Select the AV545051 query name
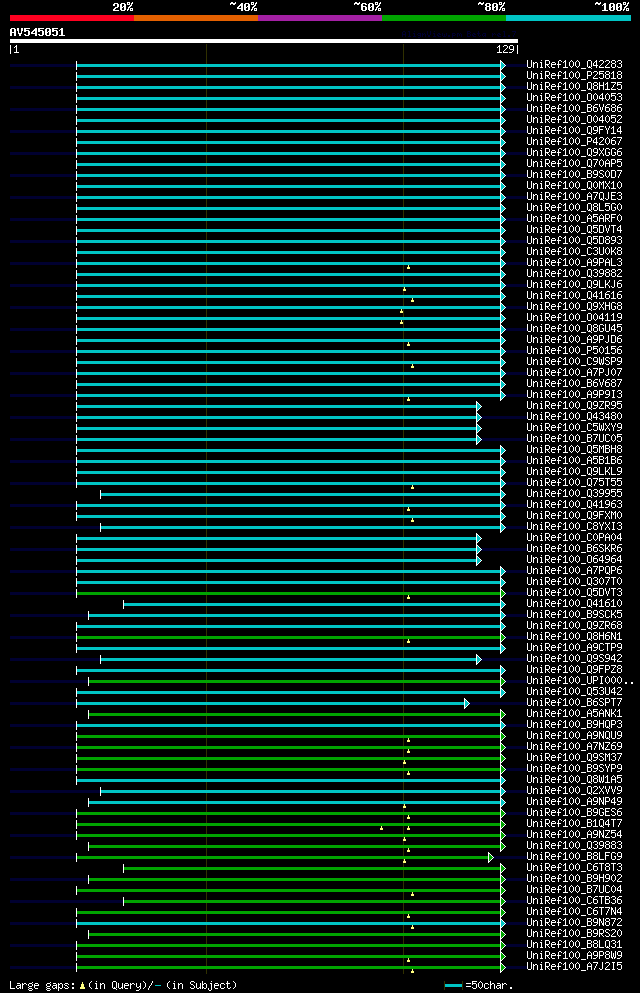The image size is (640, 993). (x=37, y=32)
